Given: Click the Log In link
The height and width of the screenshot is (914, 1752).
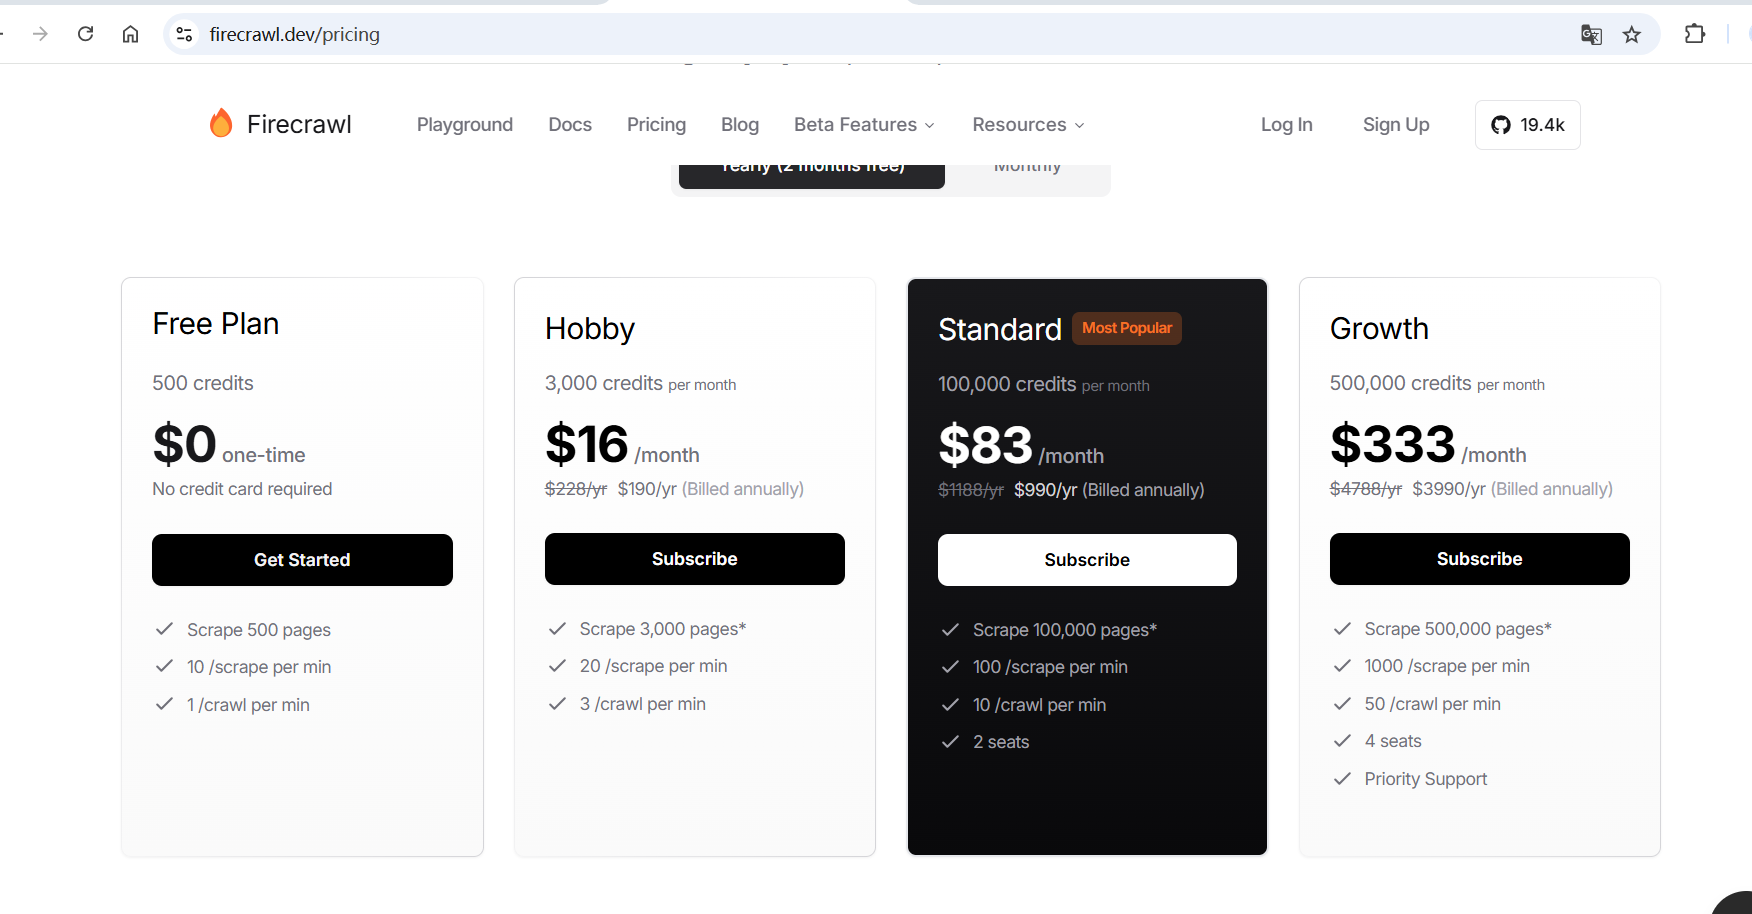Looking at the screenshot, I should point(1286,125).
